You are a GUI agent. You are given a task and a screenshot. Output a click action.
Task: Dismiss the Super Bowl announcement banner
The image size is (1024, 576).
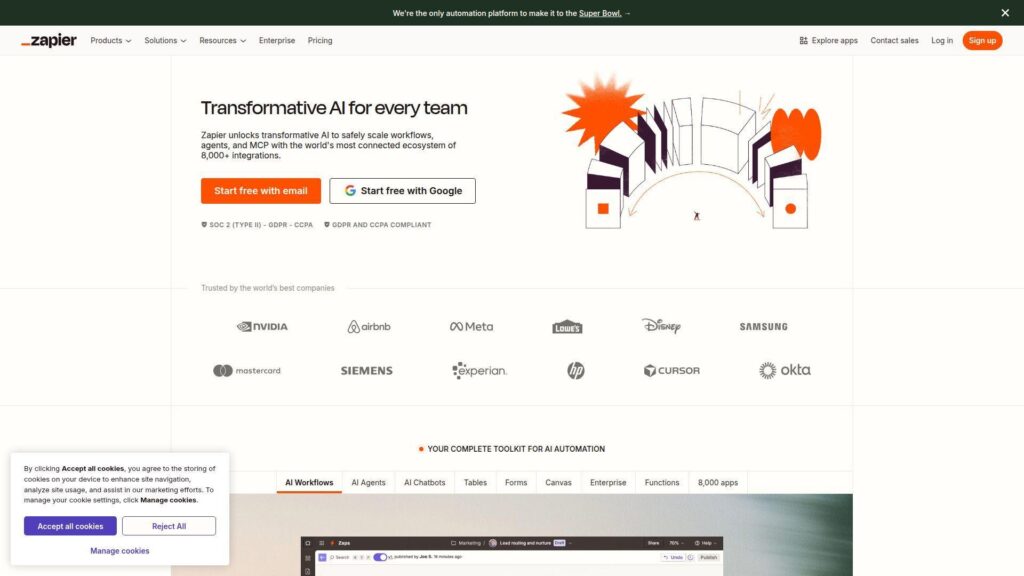1005,13
